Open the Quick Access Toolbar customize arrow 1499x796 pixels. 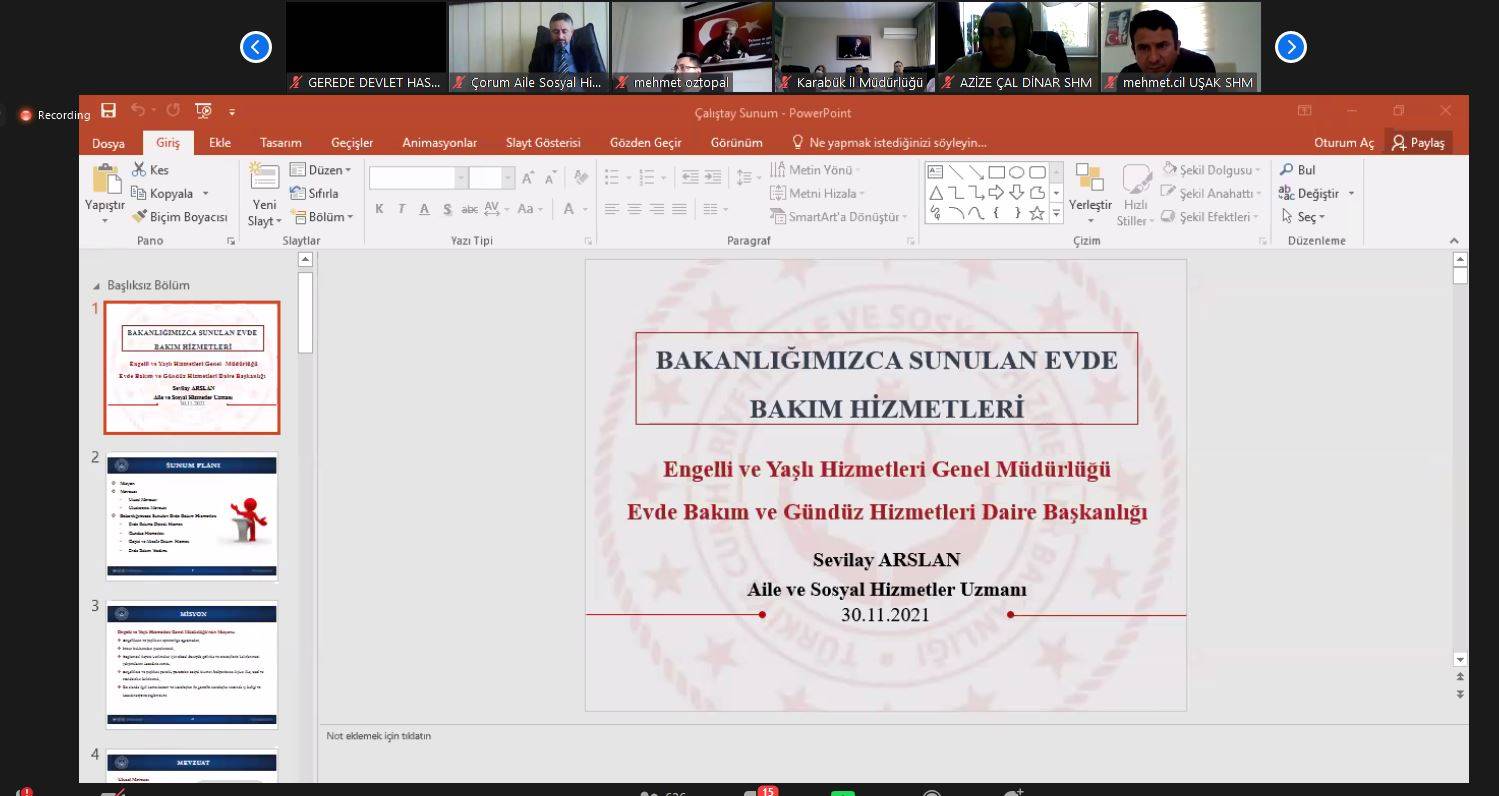232,112
